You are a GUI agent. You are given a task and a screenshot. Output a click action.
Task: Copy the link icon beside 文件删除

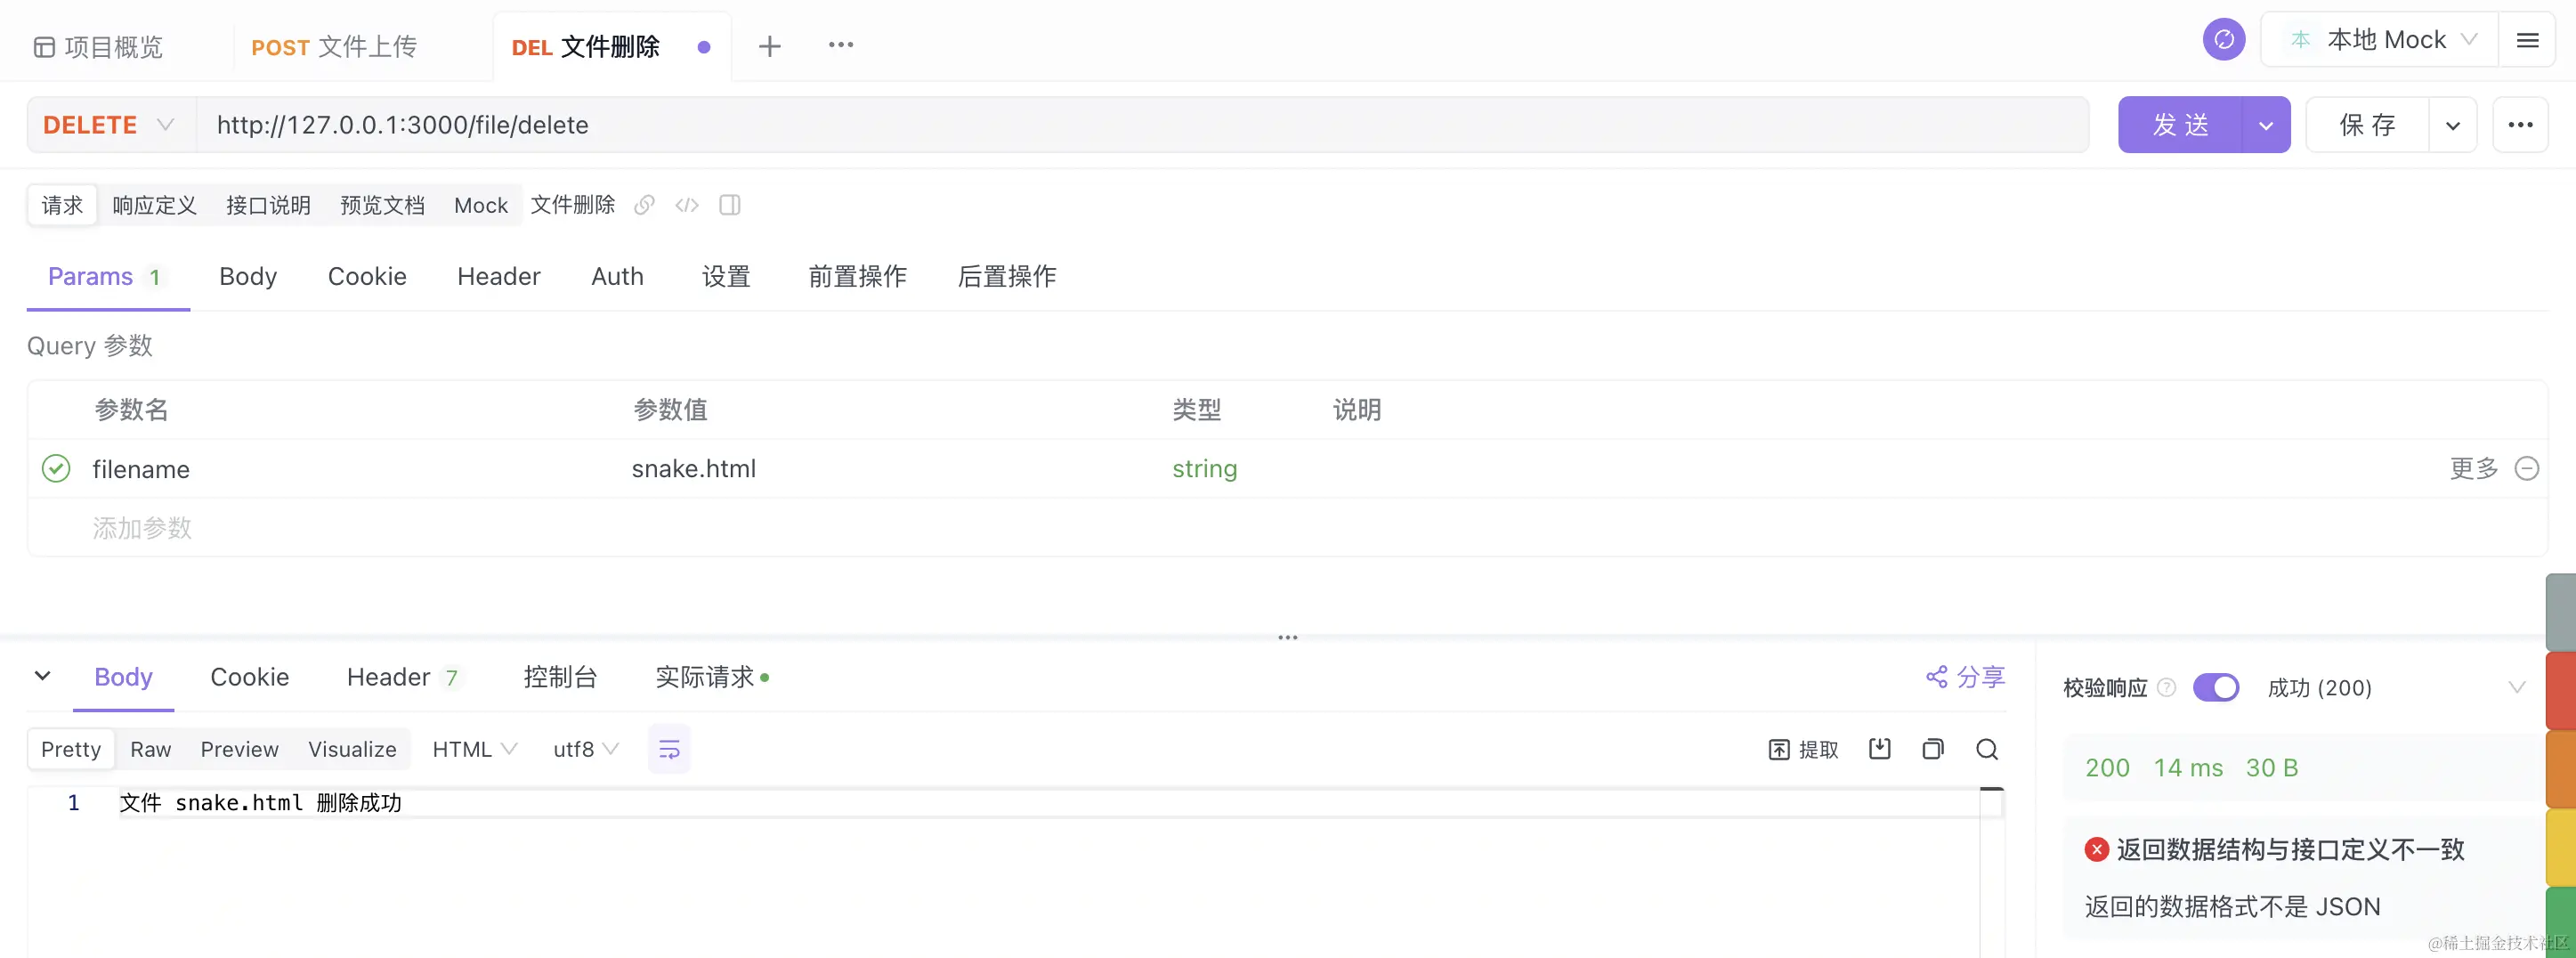click(x=644, y=205)
